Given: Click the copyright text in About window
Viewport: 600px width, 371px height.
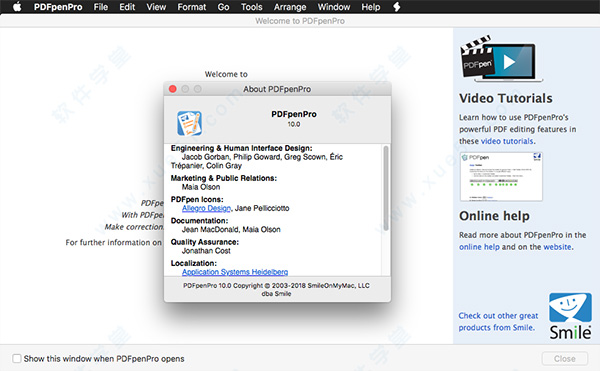Looking at the screenshot, I should (x=276, y=290).
